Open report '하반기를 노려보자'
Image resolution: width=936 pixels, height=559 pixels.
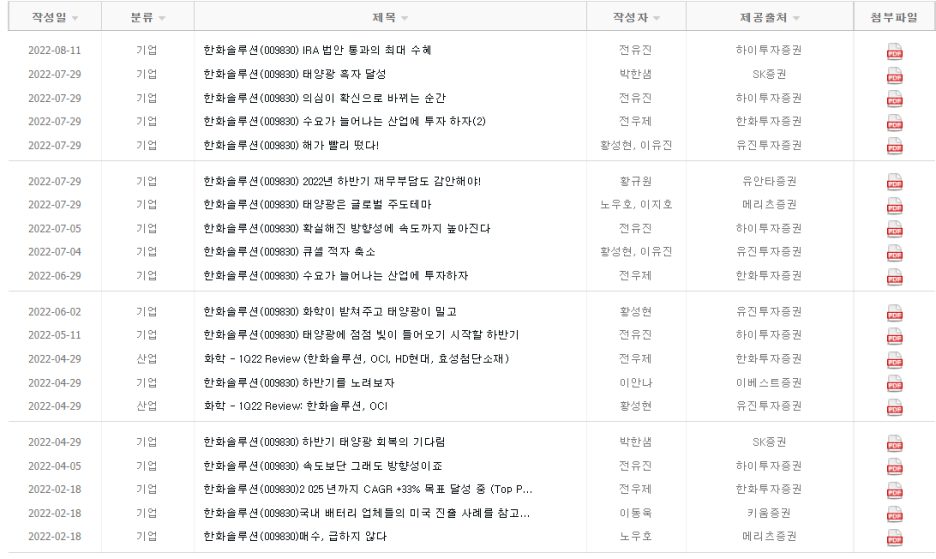[298, 383]
